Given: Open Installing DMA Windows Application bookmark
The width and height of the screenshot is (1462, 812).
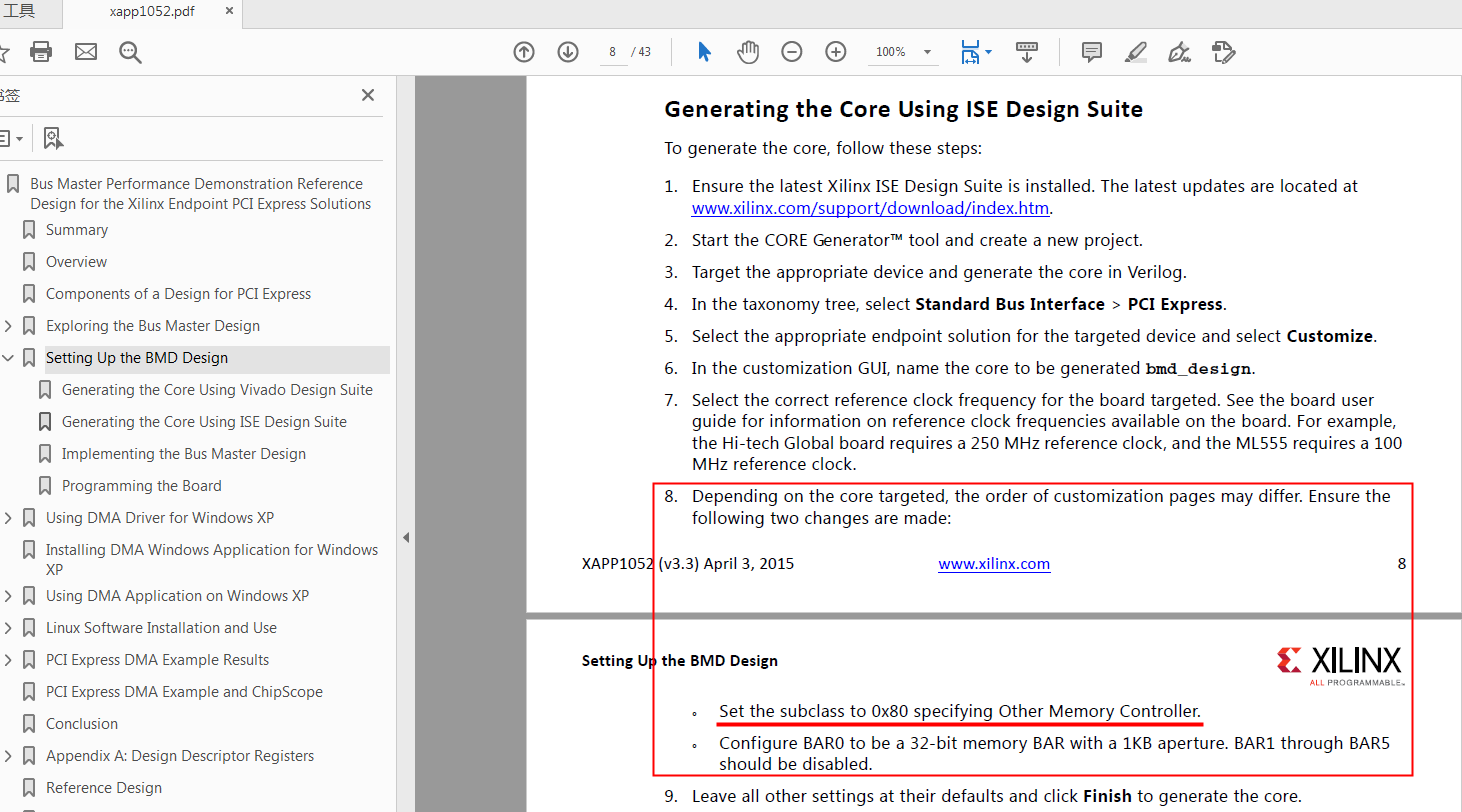Looking at the screenshot, I should coord(212,559).
